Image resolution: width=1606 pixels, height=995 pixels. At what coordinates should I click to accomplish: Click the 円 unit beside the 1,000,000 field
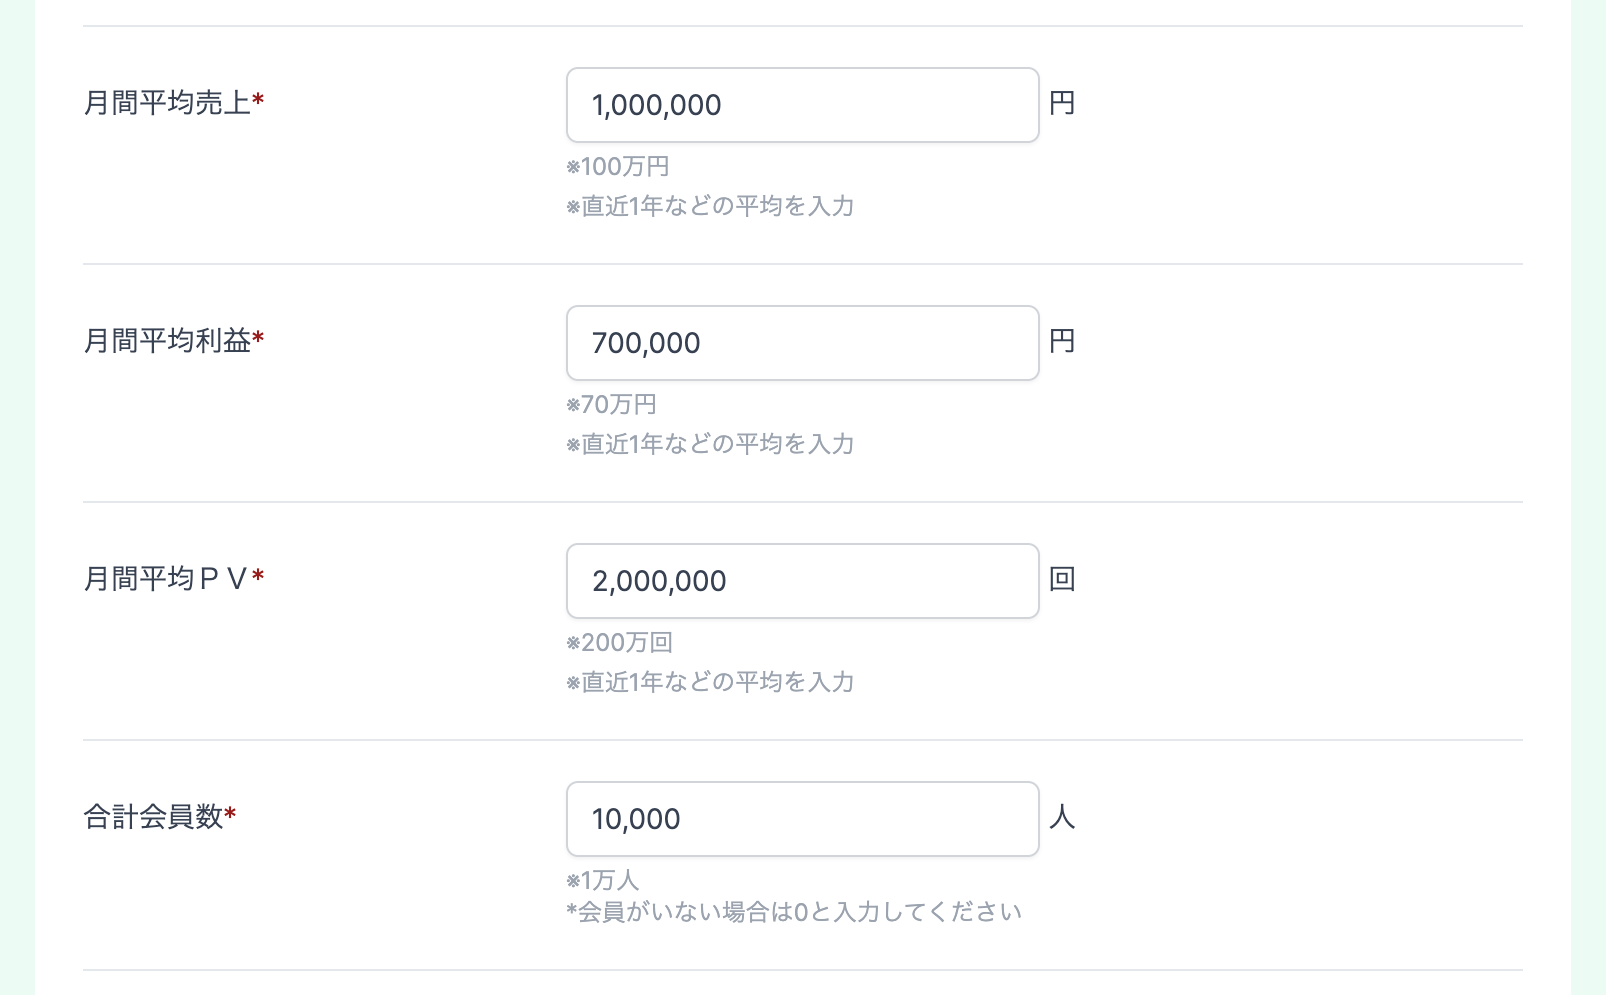tap(1062, 103)
